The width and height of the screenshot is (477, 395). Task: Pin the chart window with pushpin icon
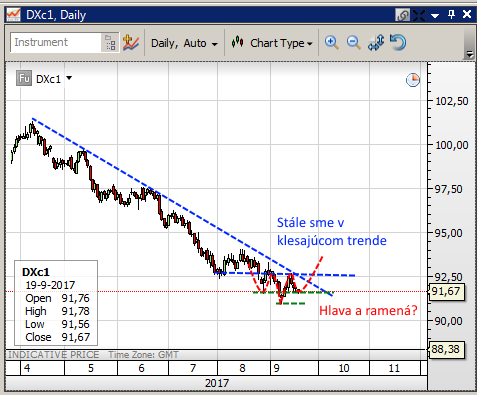pos(451,15)
